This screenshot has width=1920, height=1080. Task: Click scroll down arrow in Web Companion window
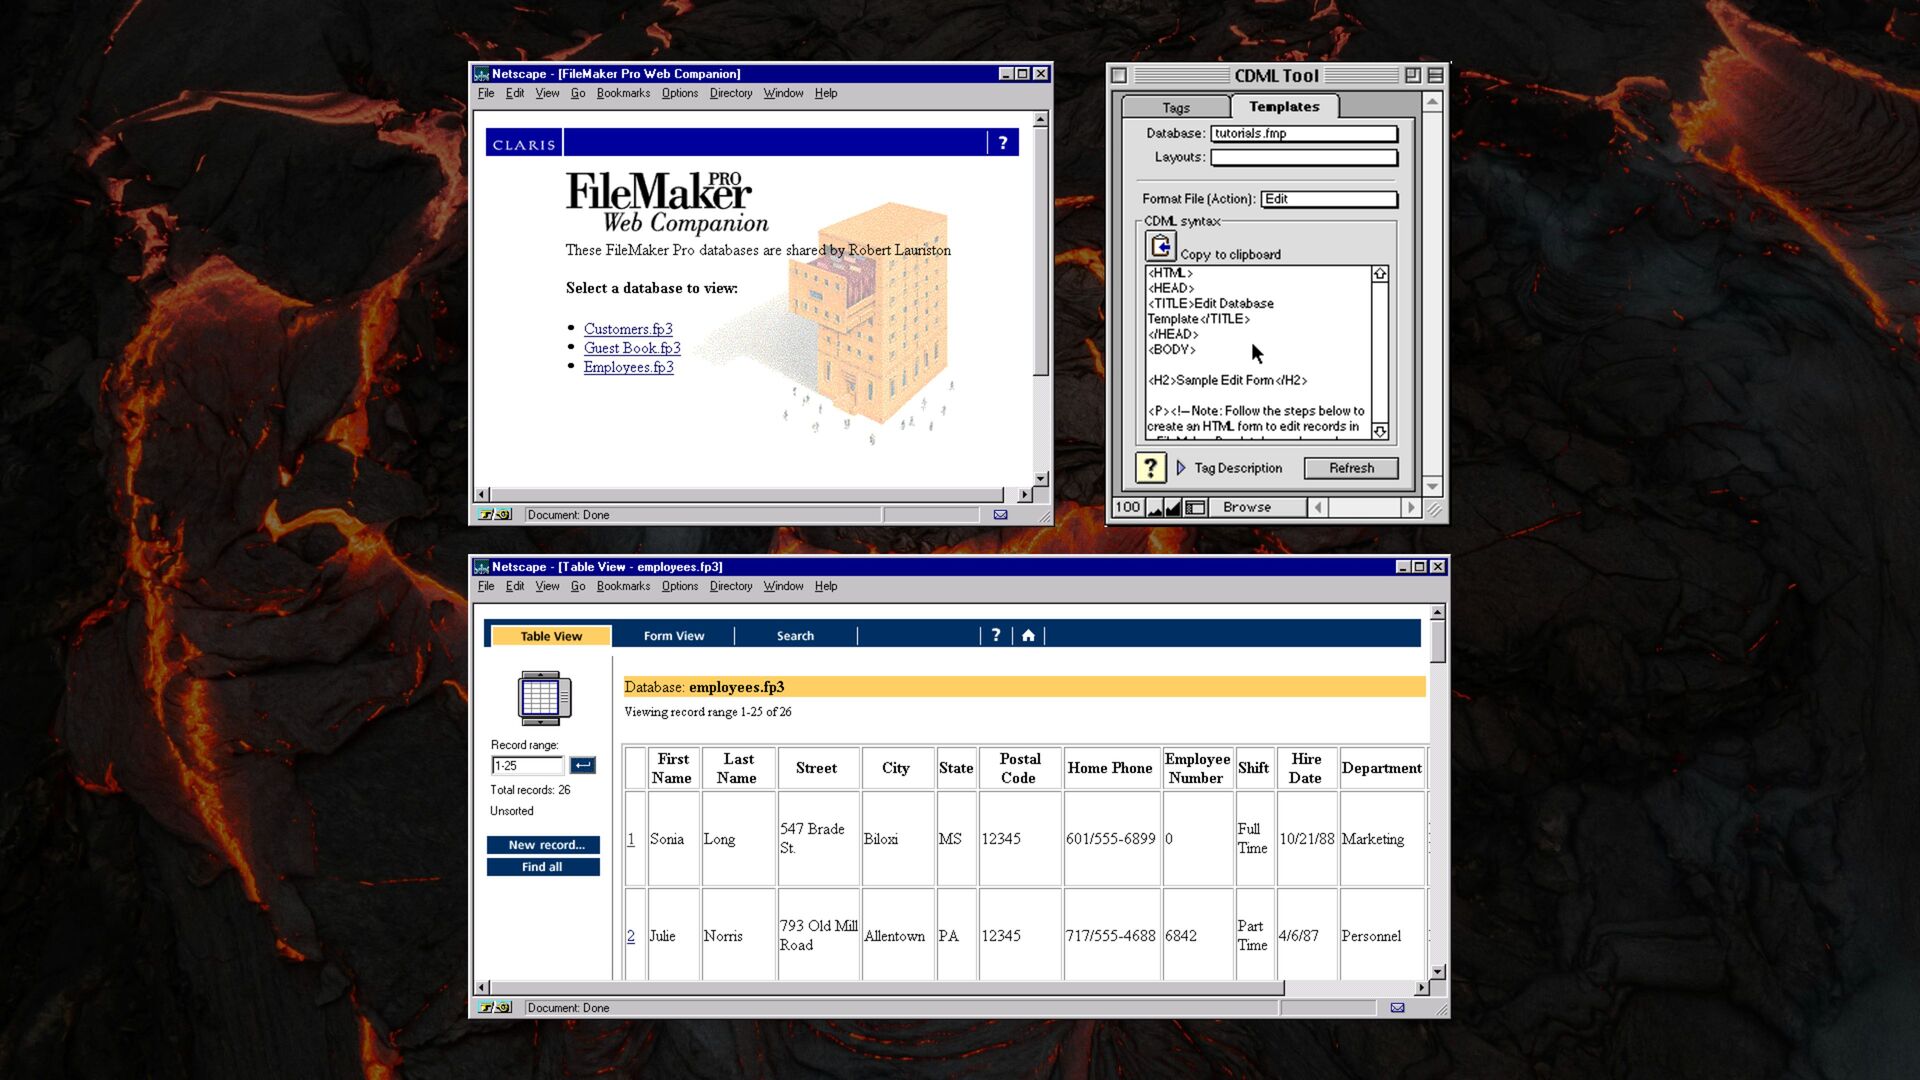[1040, 479]
